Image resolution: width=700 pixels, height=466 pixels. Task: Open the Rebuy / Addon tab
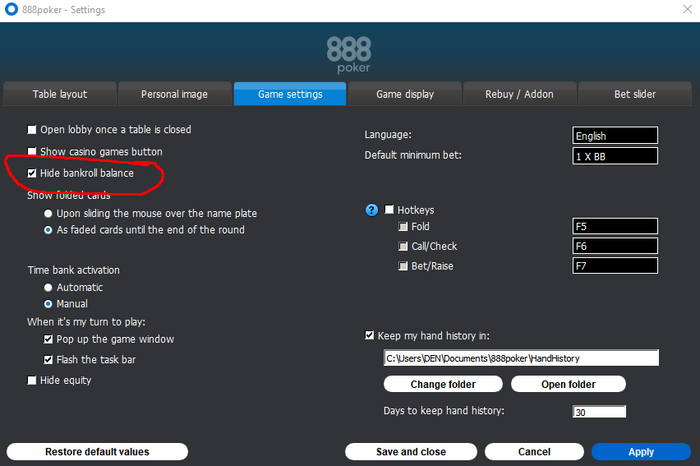point(520,94)
